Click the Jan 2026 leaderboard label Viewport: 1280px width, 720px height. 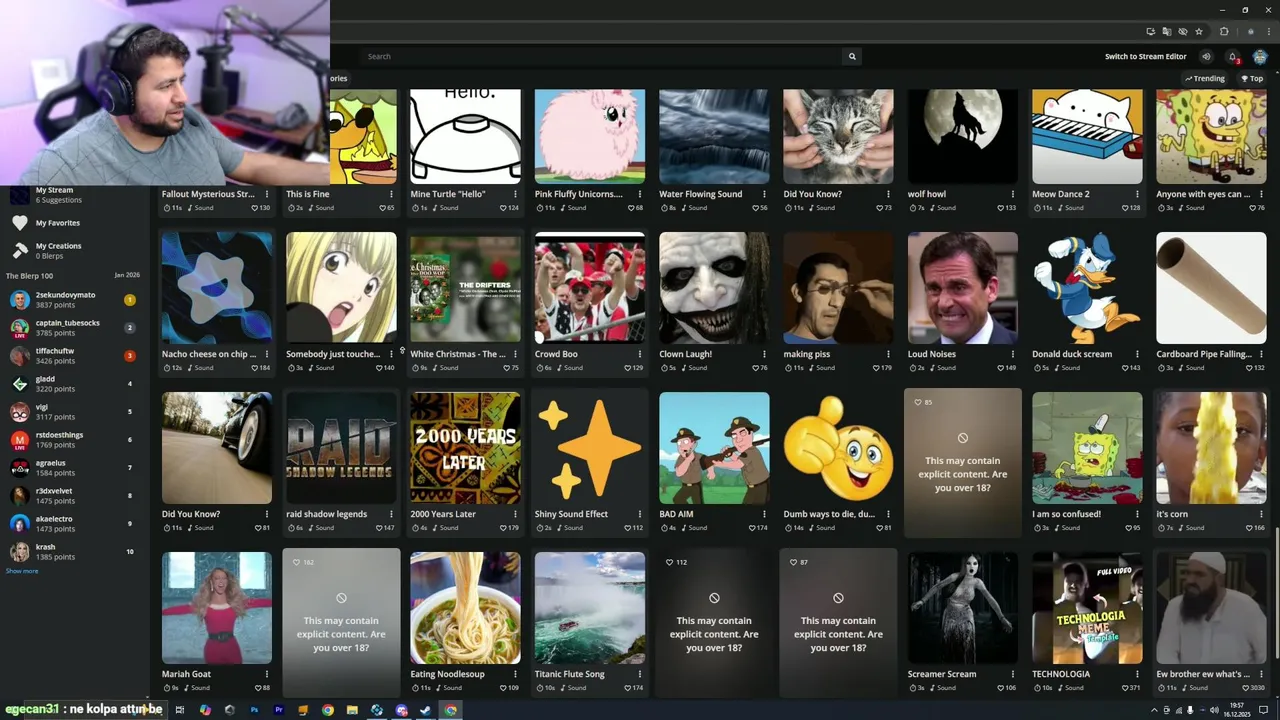pos(127,275)
